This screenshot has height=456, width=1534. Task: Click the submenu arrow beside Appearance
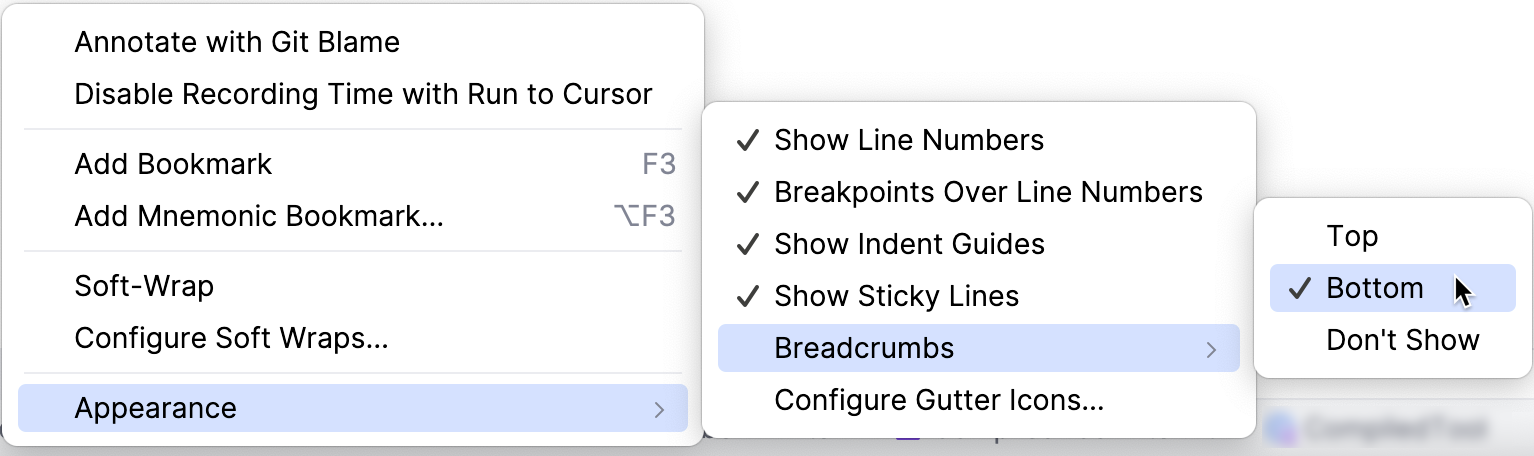(659, 409)
